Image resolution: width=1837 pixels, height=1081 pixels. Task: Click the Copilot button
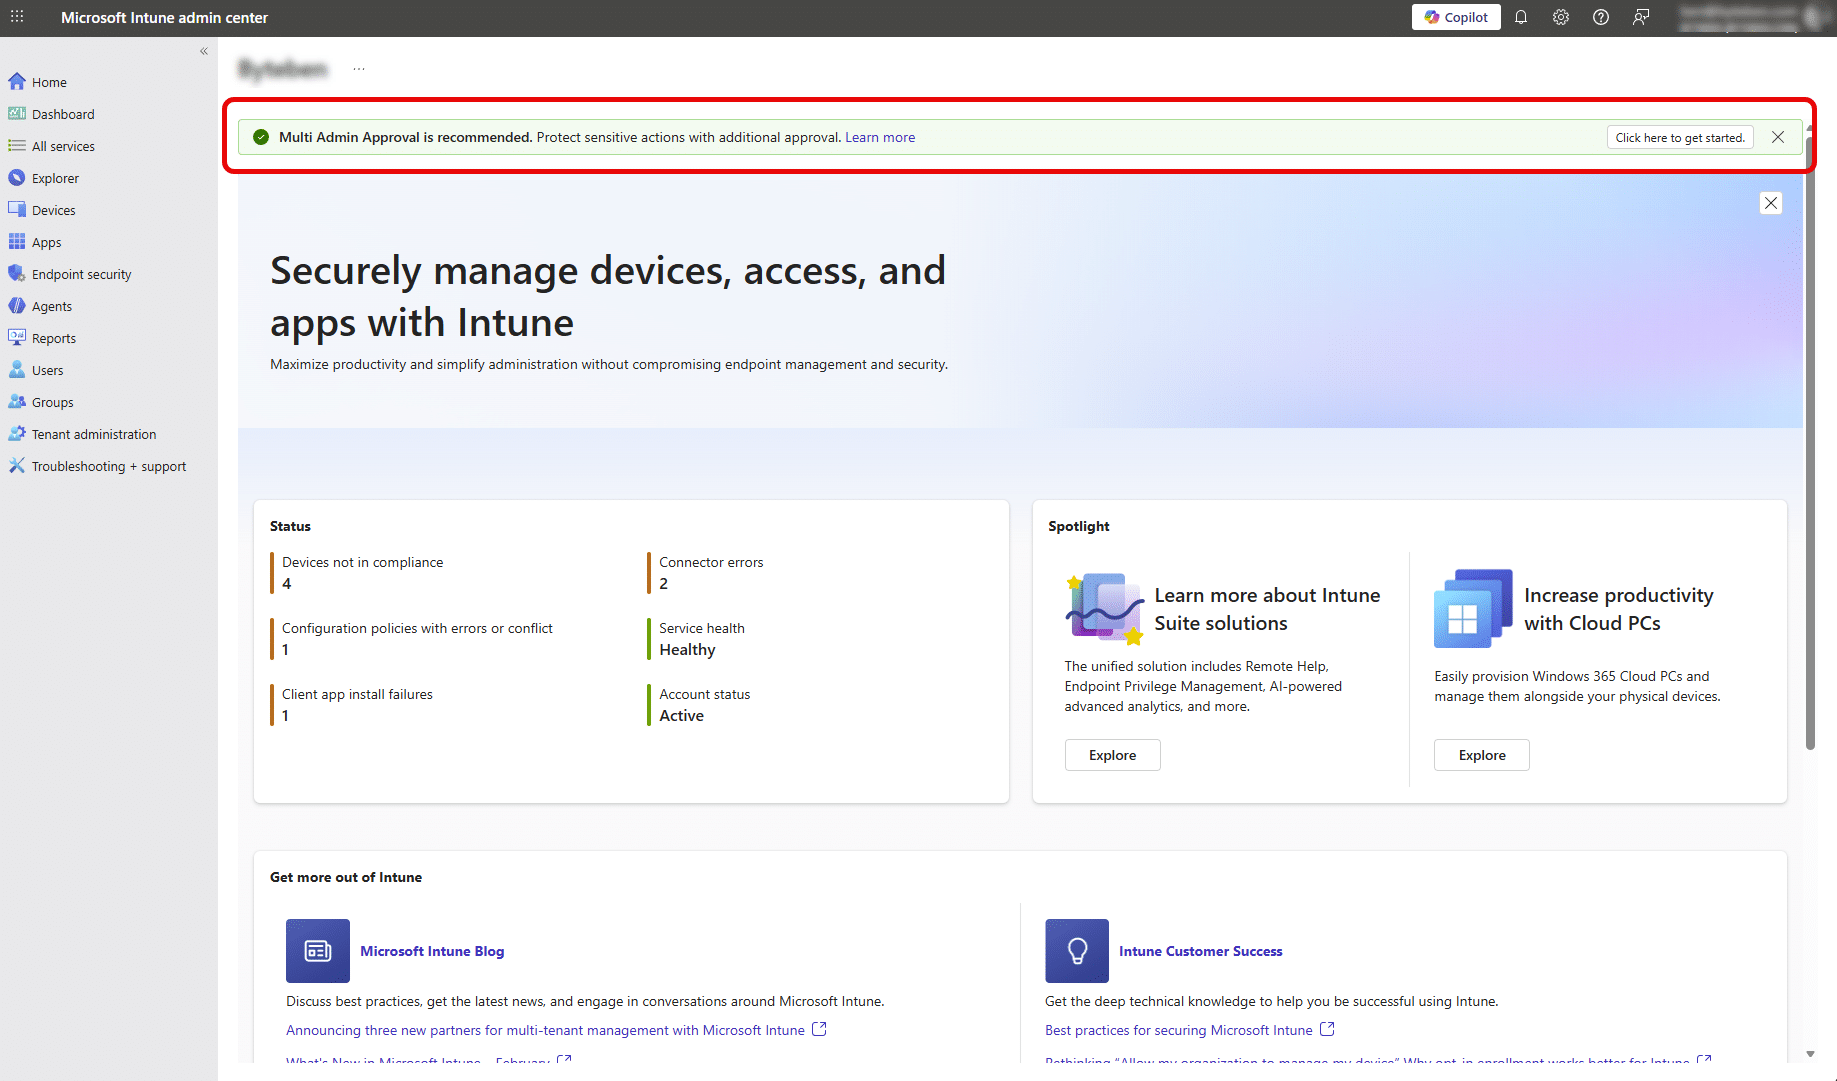[x=1456, y=17]
